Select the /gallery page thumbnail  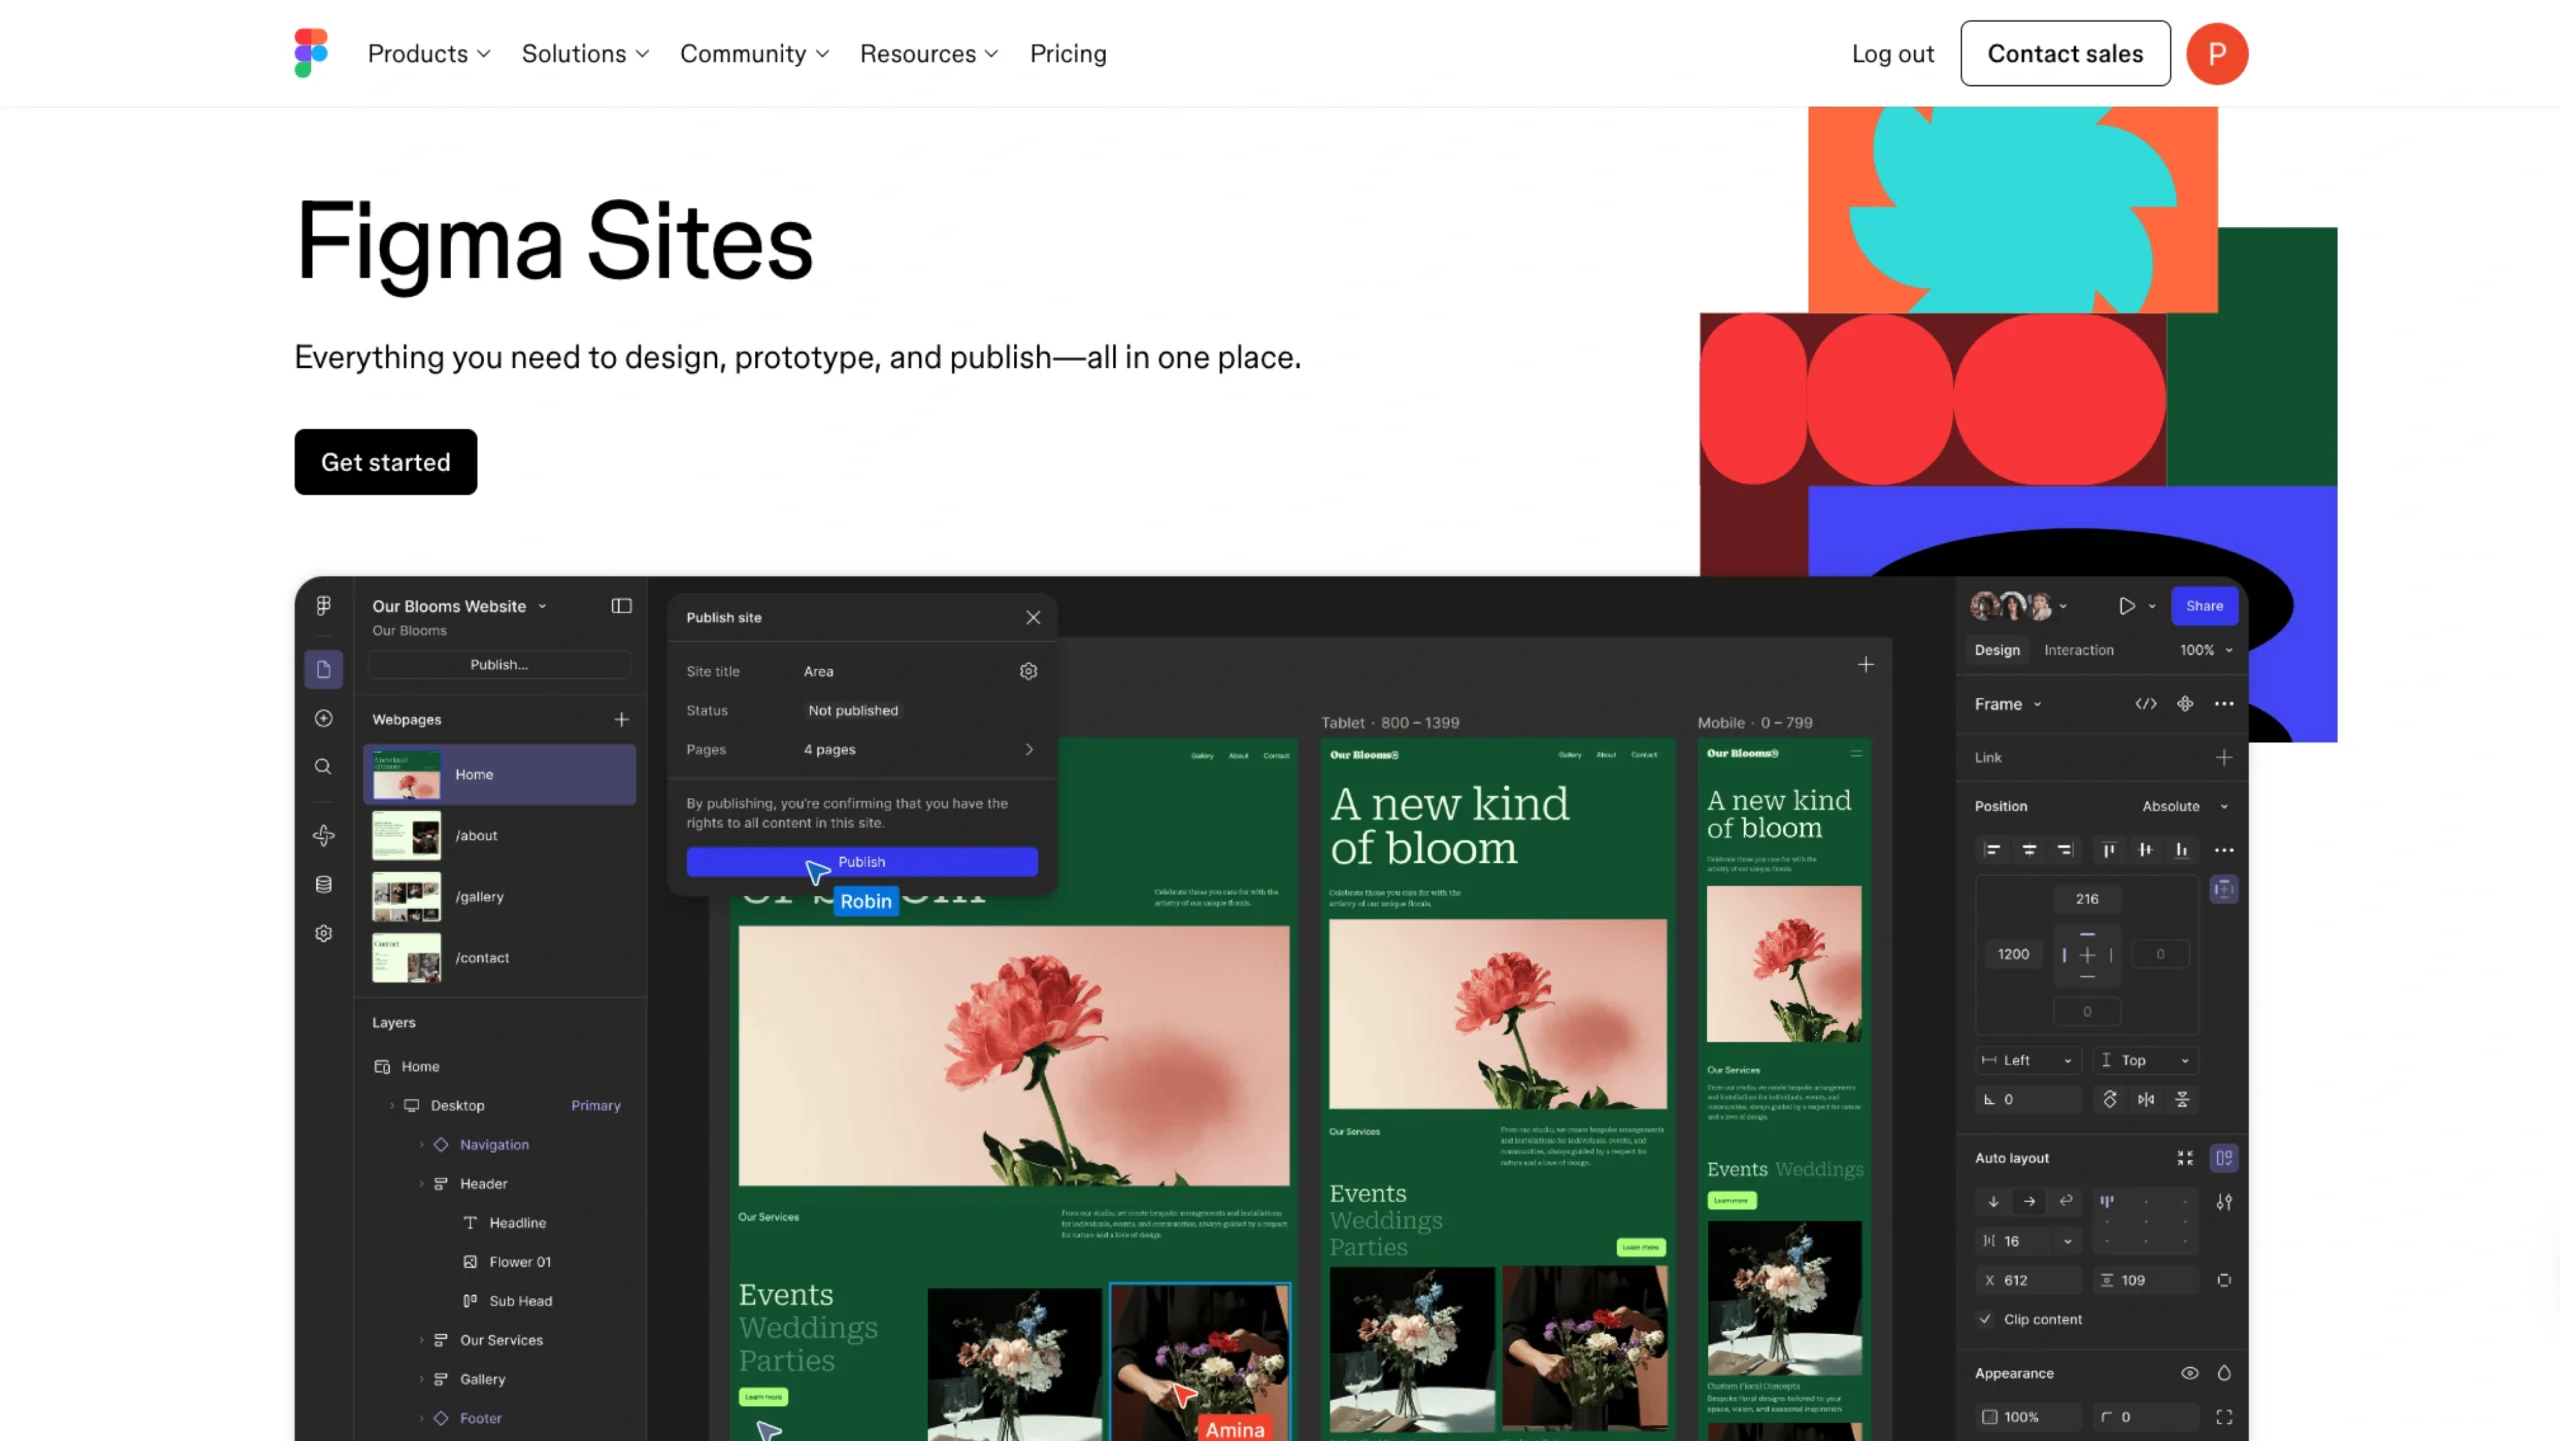point(405,896)
